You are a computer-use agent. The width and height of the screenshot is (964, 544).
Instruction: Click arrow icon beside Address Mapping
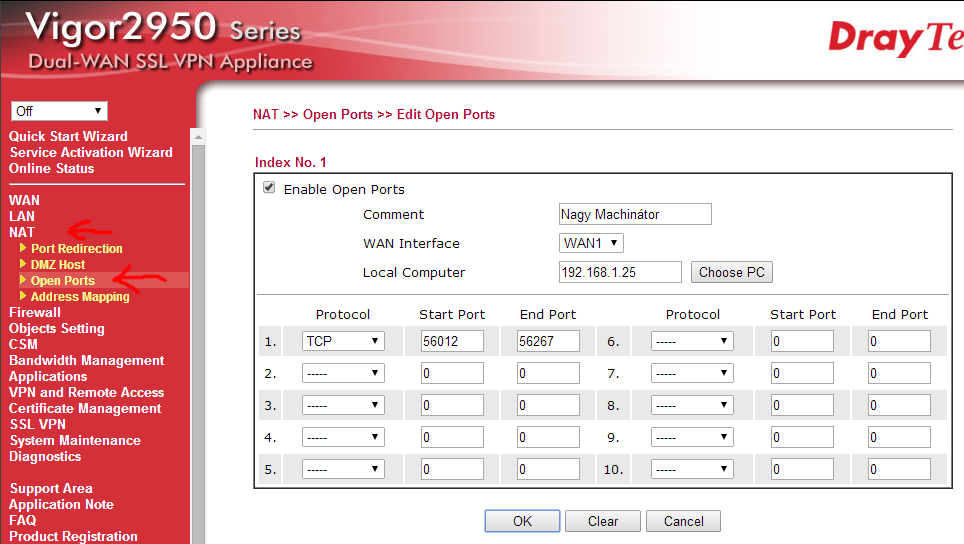[23, 296]
